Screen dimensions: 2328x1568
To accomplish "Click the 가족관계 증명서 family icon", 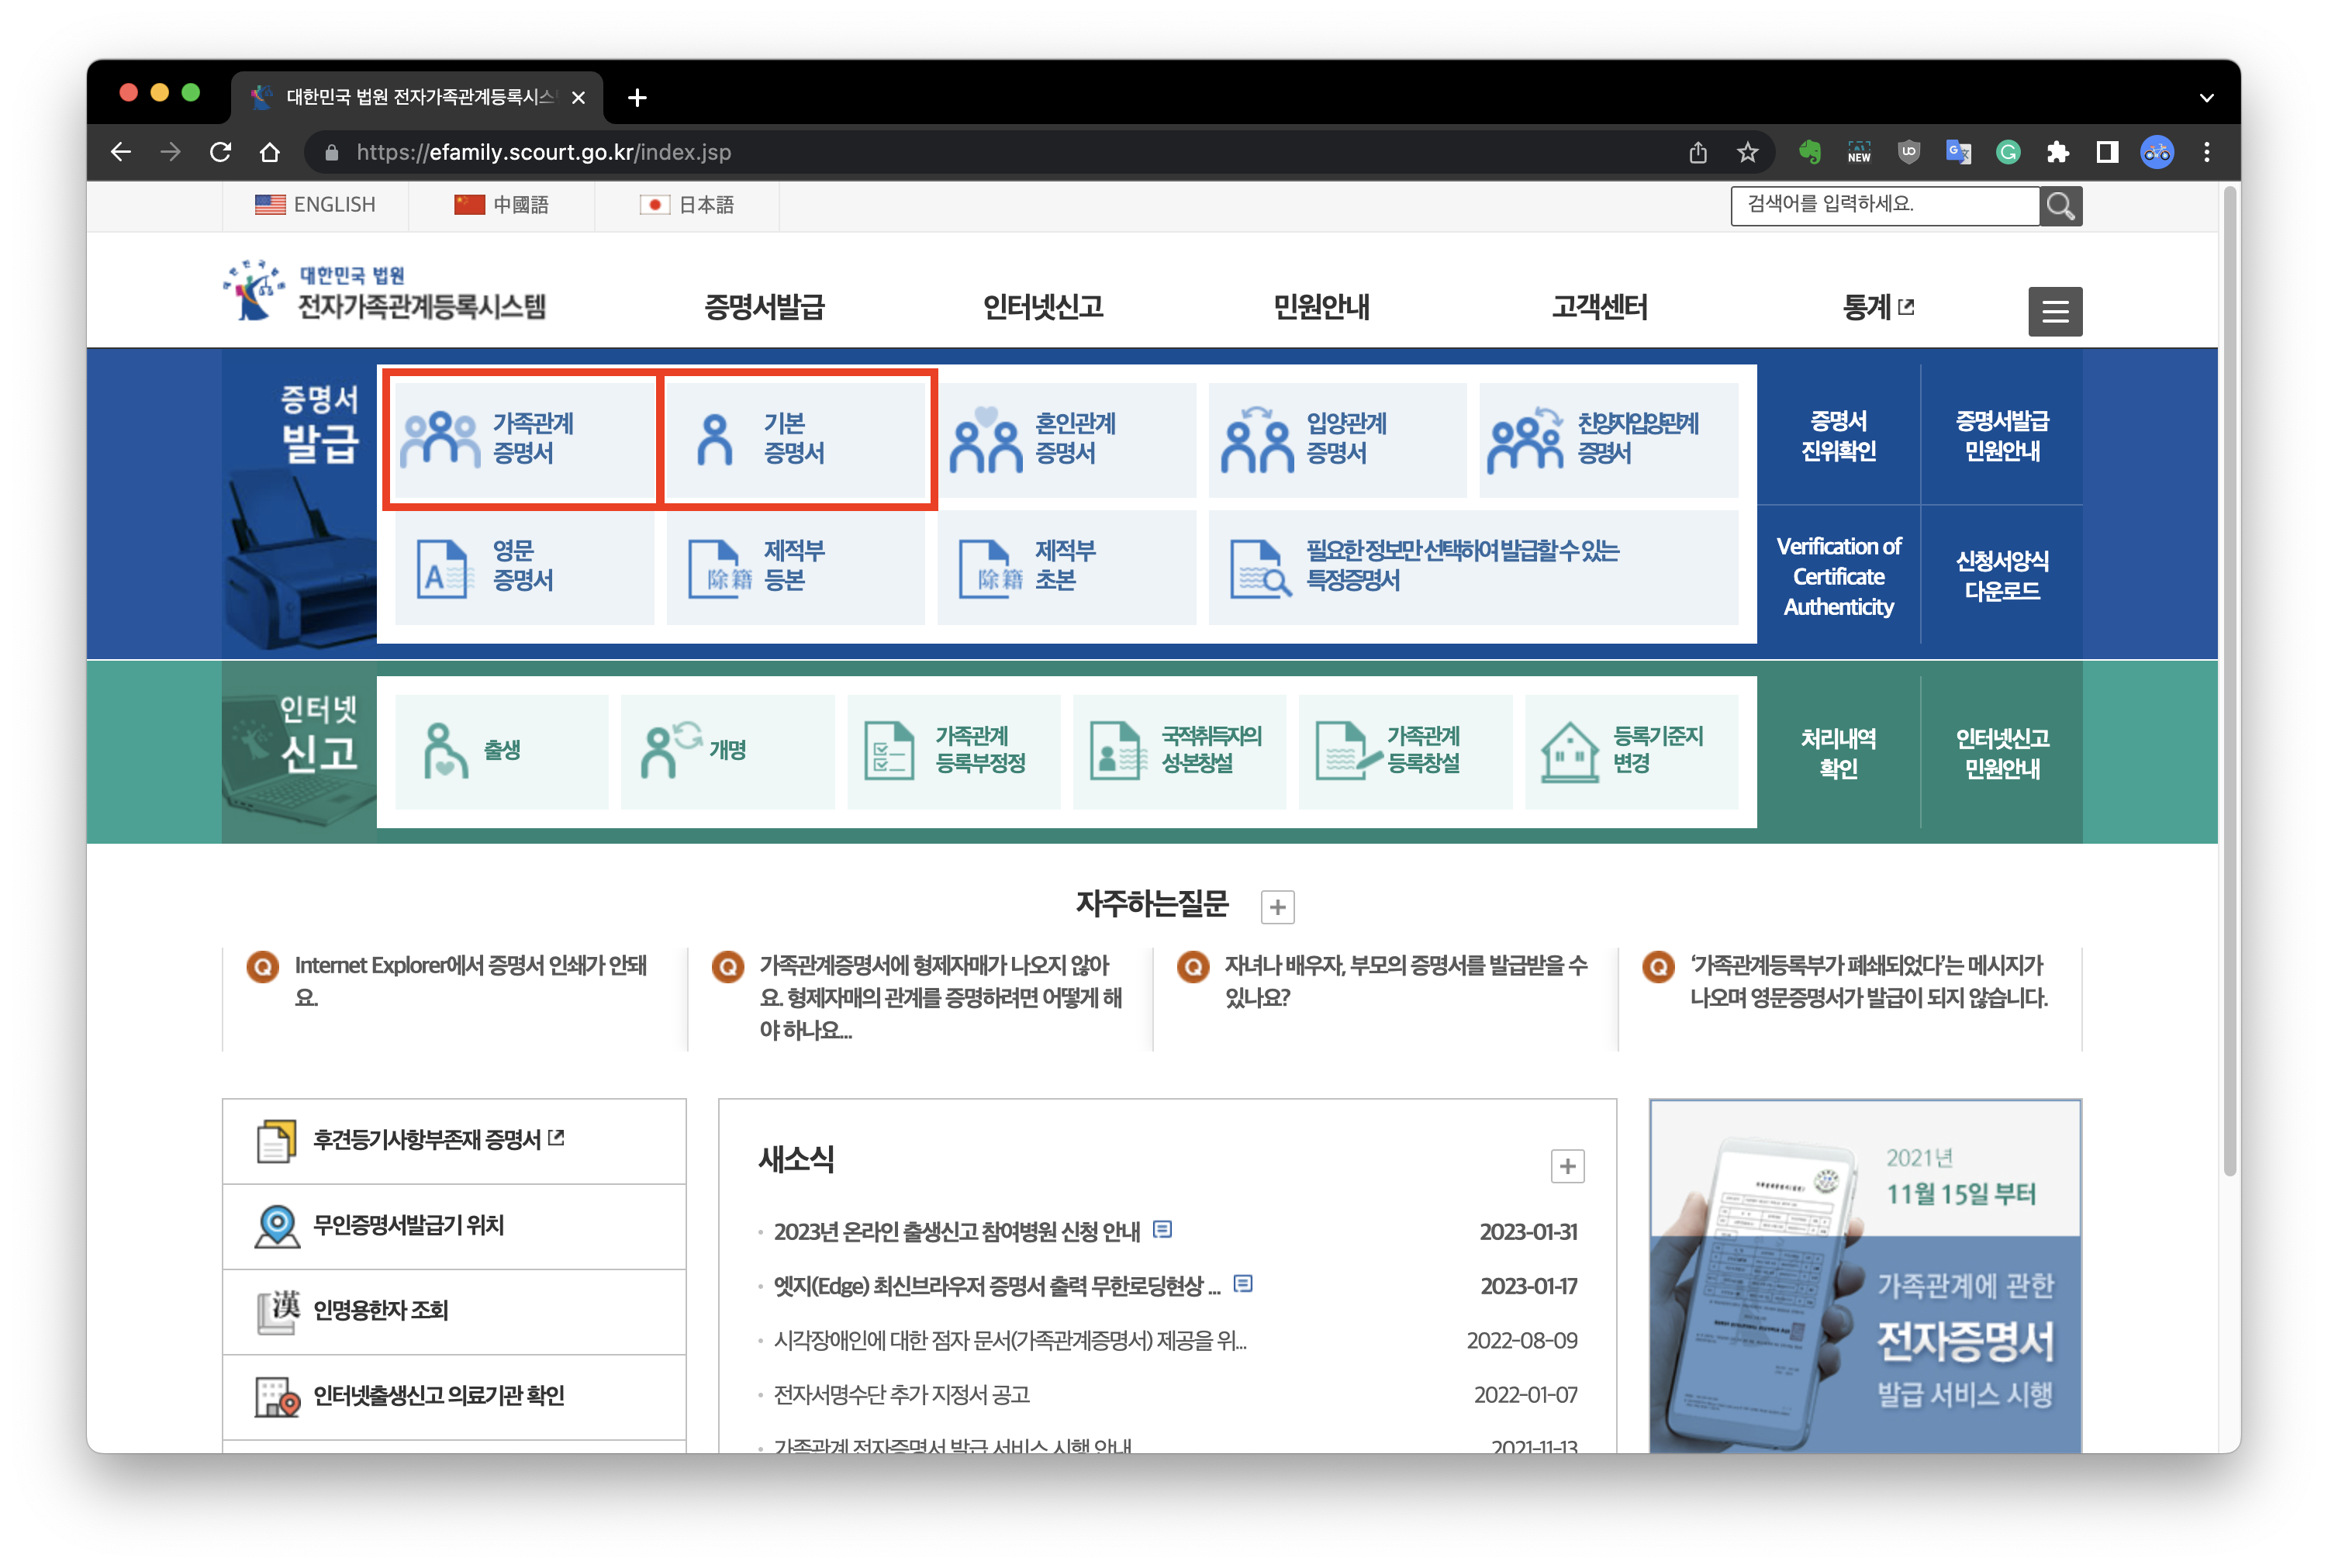I will [x=440, y=439].
